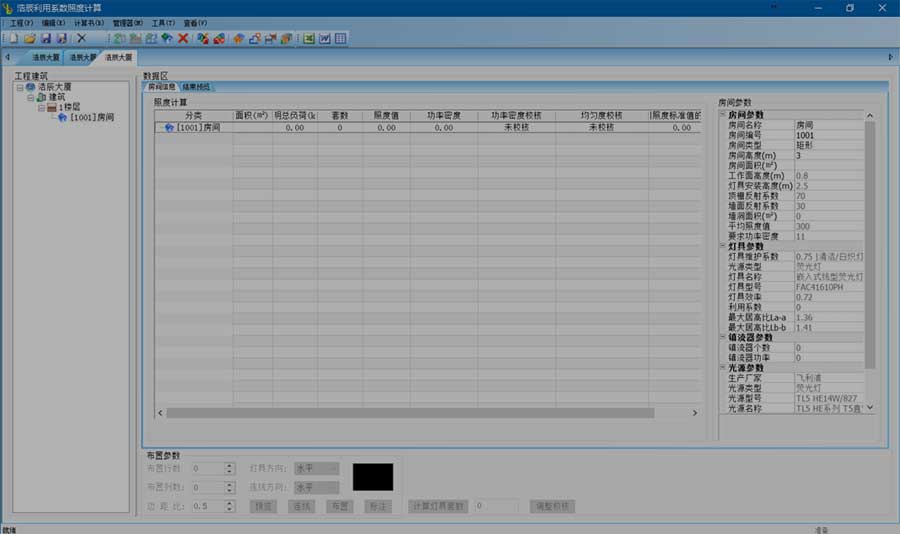Click the table horizontal scrollbar right arrow
Screen dimensions: 900x534
click(x=695, y=413)
